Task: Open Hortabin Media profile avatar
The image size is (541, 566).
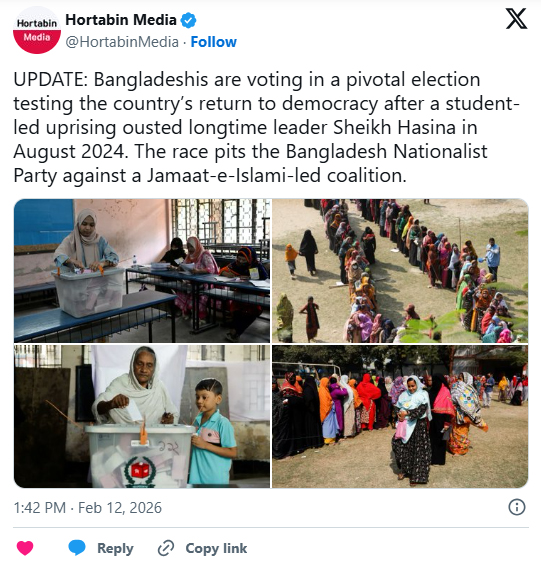Action: (x=37, y=30)
